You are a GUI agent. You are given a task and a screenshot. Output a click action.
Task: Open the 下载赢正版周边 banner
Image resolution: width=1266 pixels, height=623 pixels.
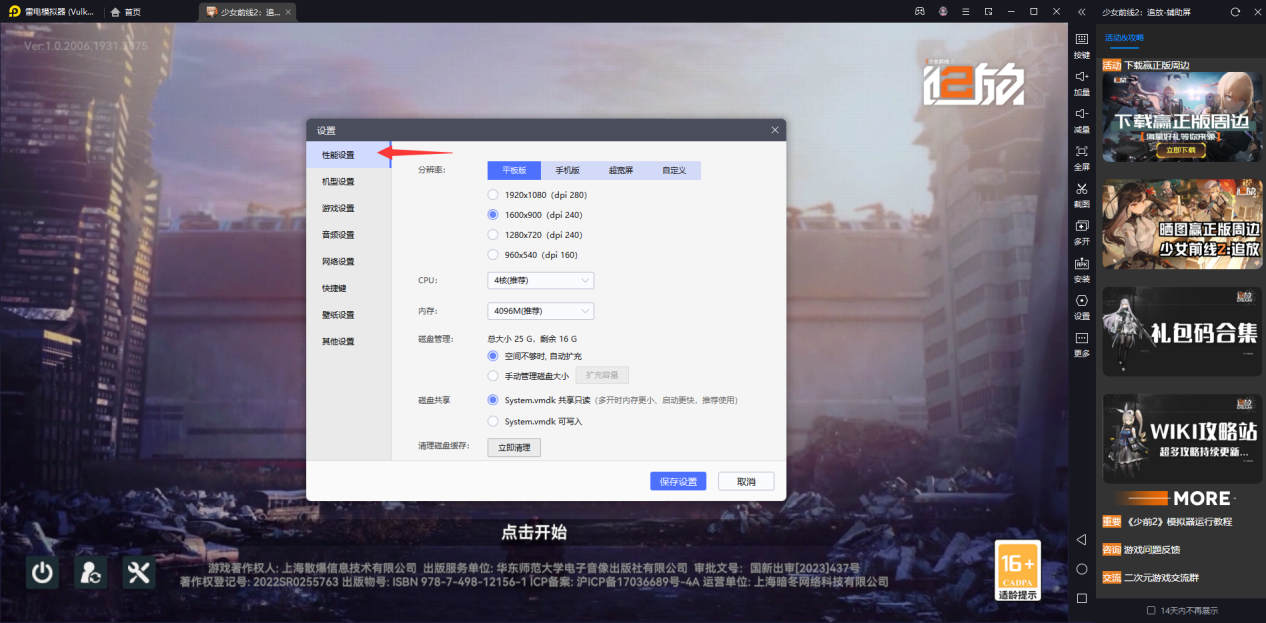click(x=1182, y=116)
